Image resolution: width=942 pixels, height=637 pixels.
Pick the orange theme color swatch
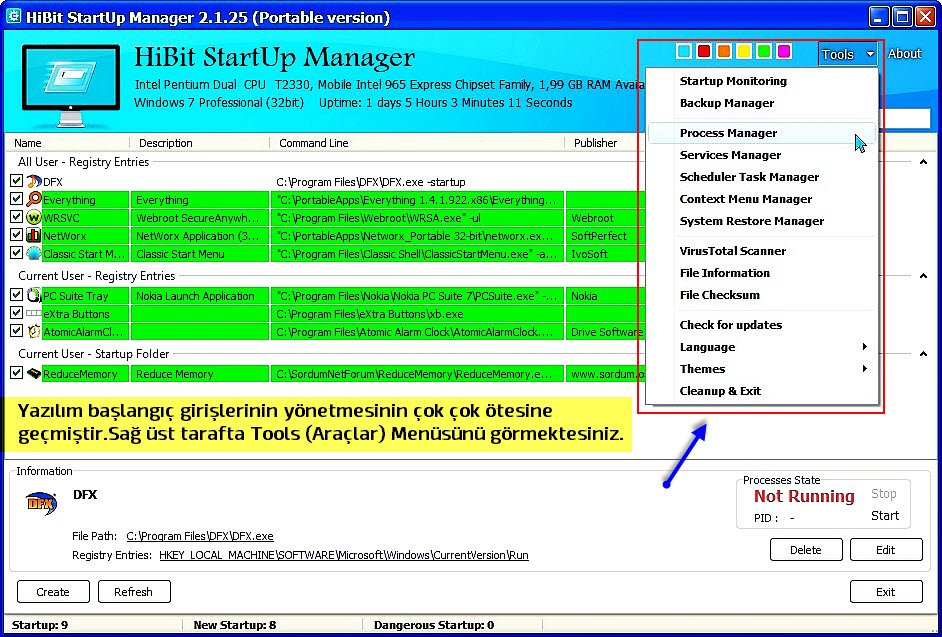(724, 51)
